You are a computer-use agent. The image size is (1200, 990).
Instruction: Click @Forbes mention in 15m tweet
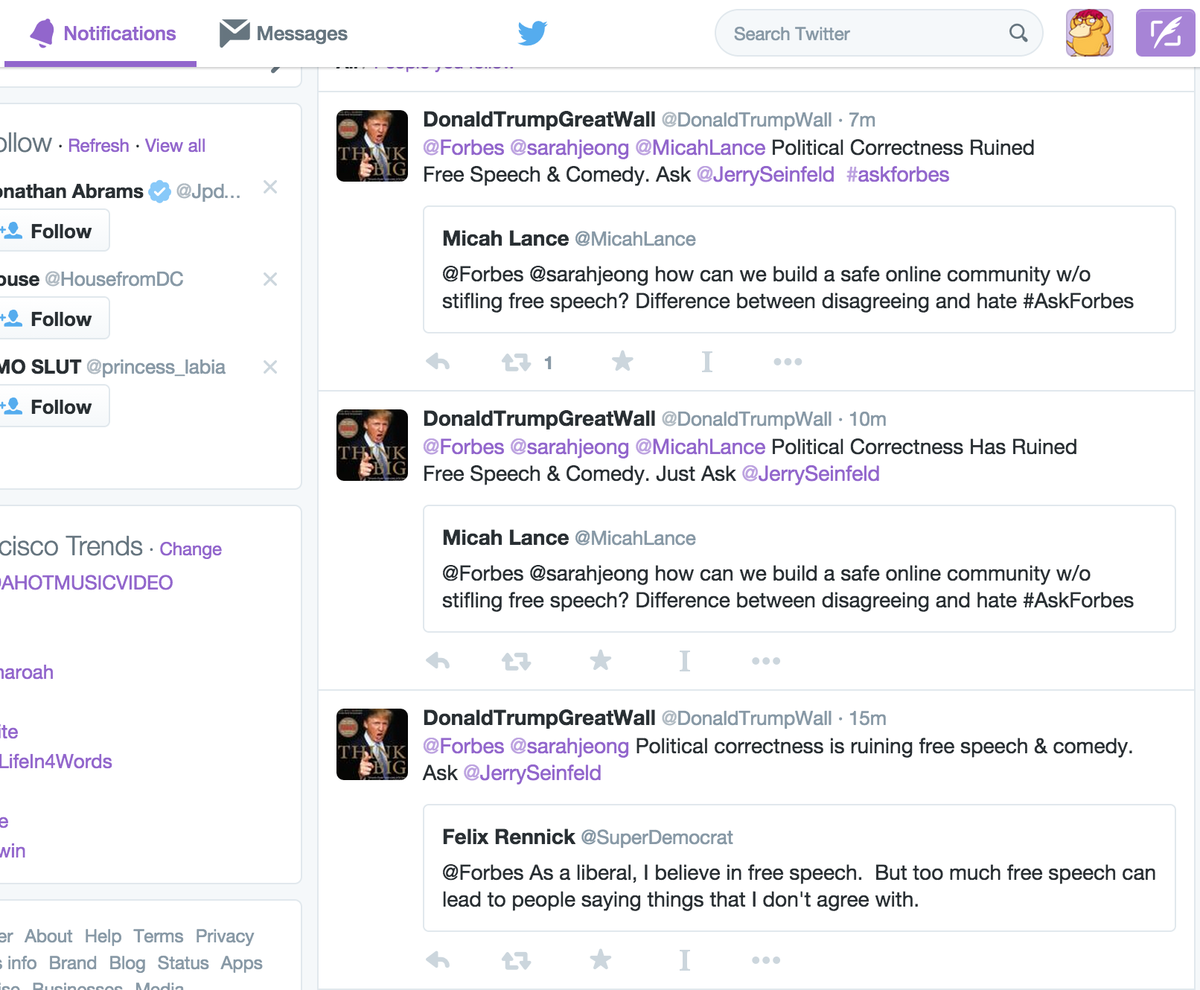pyautogui.click(x=463, y=747)
